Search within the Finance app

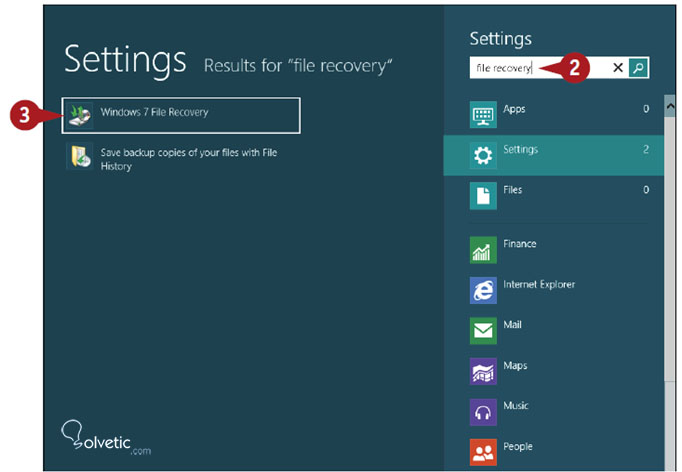519,244
